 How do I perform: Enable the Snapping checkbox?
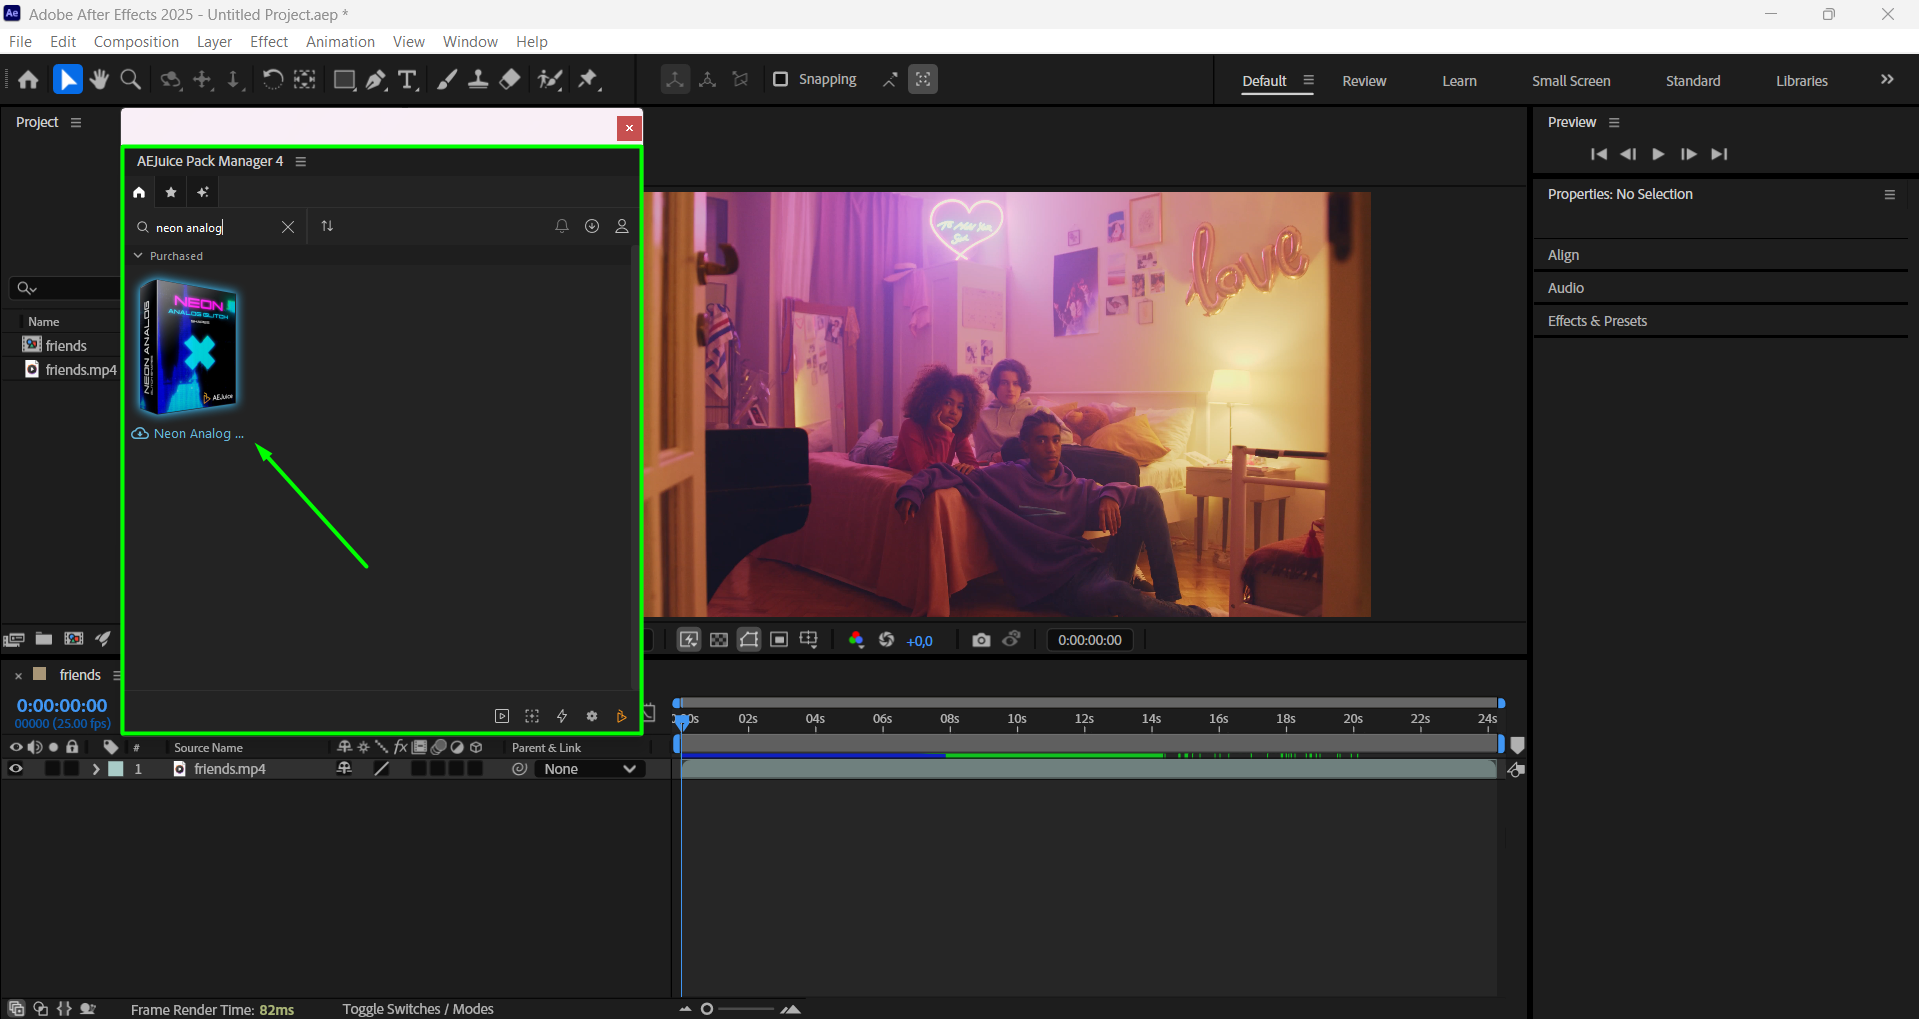coord(781,79)
